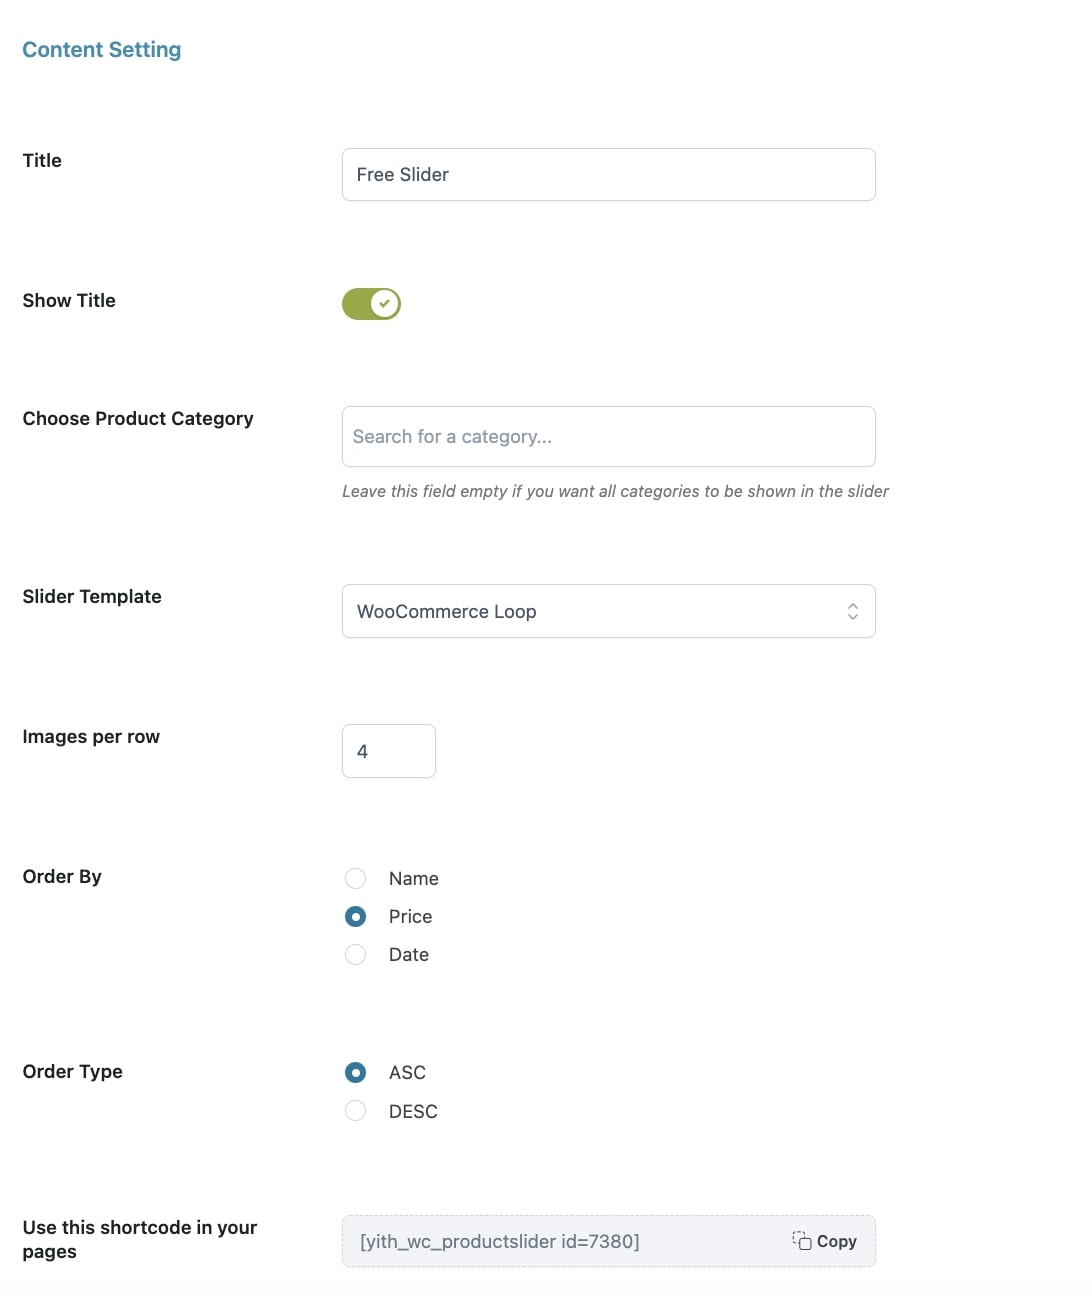
Task: Disable the Show Title toggle switch
Action: 371,304
